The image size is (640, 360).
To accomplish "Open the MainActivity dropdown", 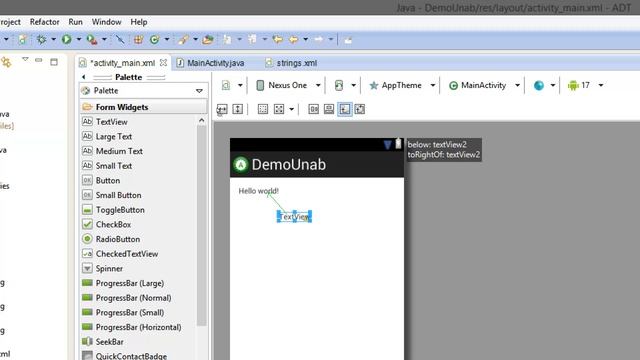I will (x=517, y=85).
